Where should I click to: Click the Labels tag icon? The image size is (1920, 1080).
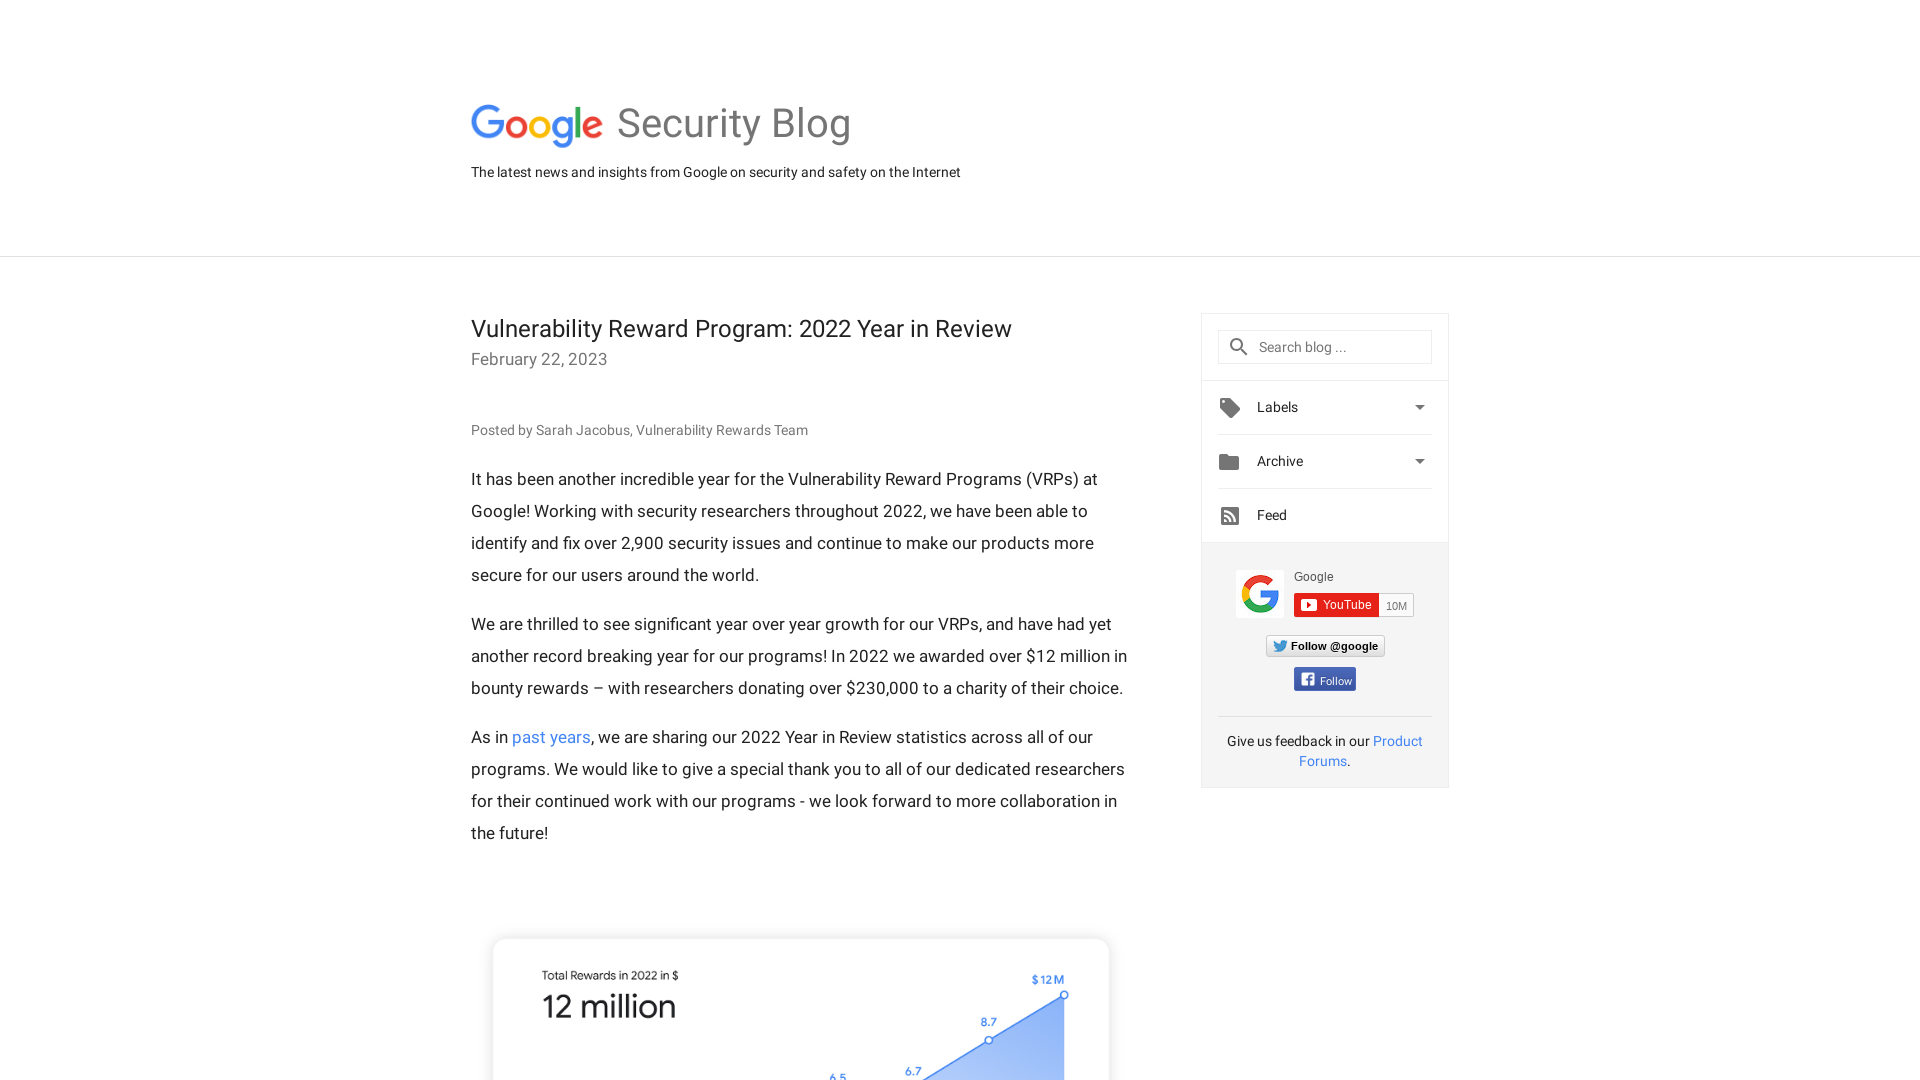click(x=1229, y=407)
